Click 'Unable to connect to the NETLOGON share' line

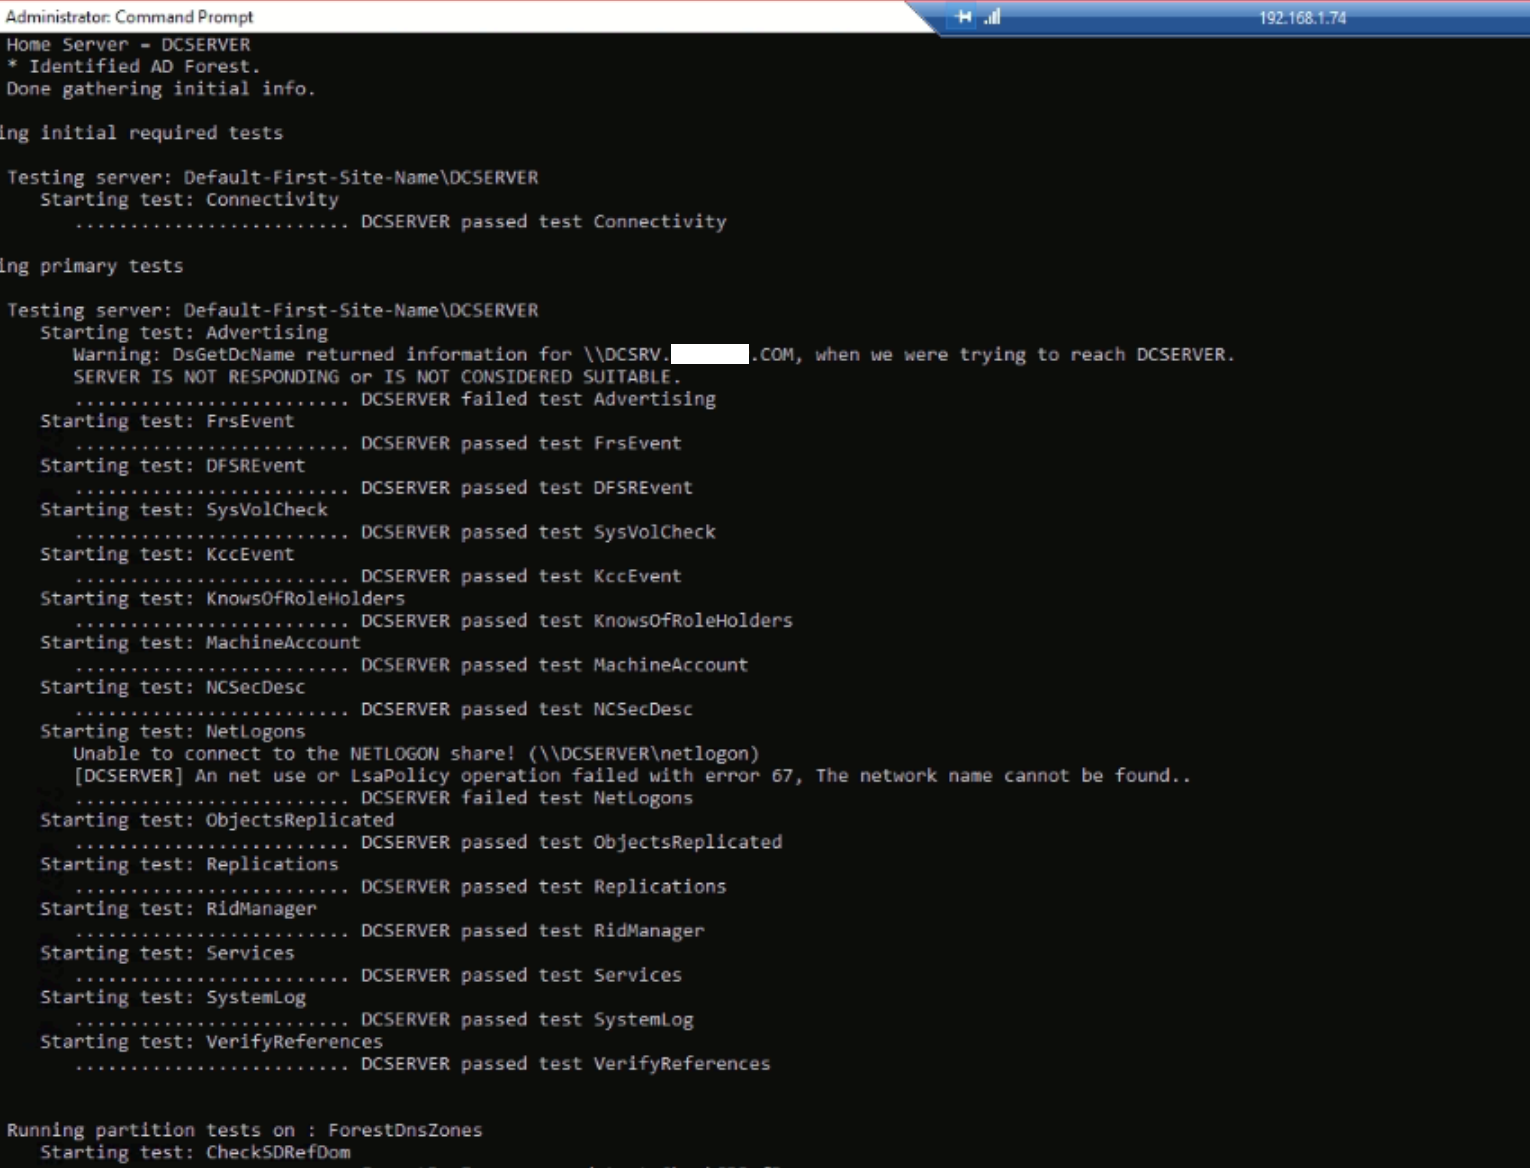[416, 754]
